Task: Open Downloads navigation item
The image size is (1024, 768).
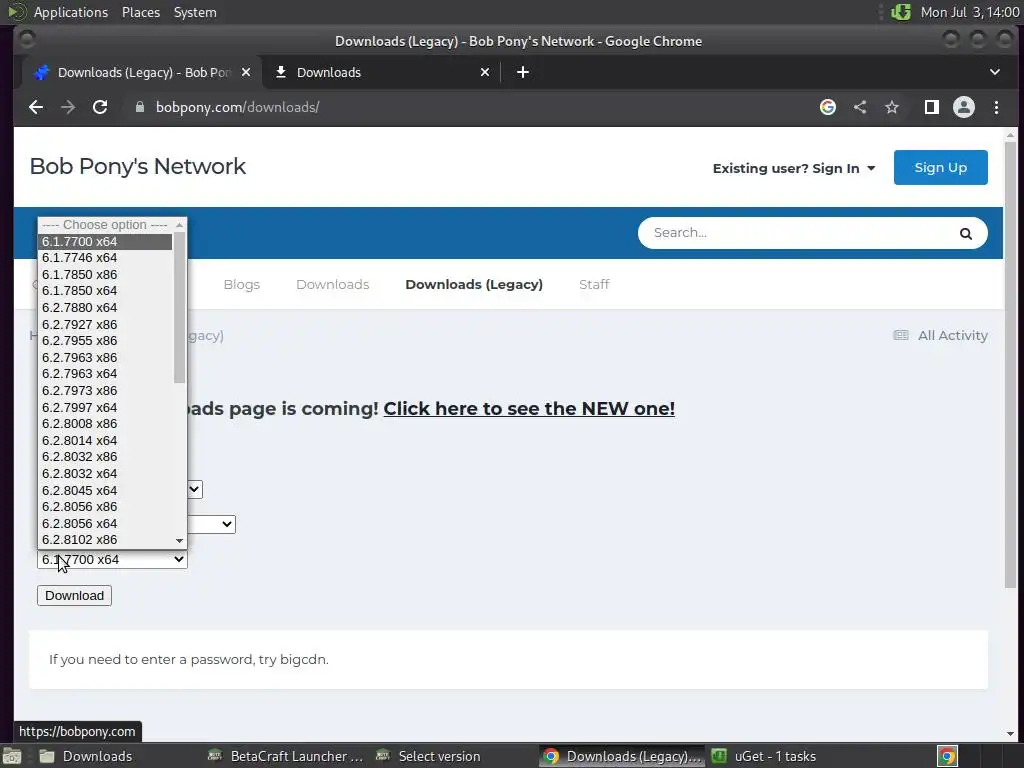Action: click(332, 285)
